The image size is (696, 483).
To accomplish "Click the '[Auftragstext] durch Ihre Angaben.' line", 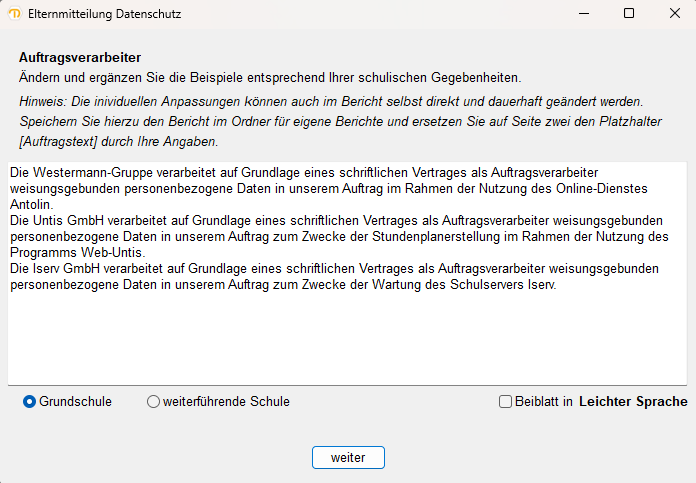I will pos(119,142).
